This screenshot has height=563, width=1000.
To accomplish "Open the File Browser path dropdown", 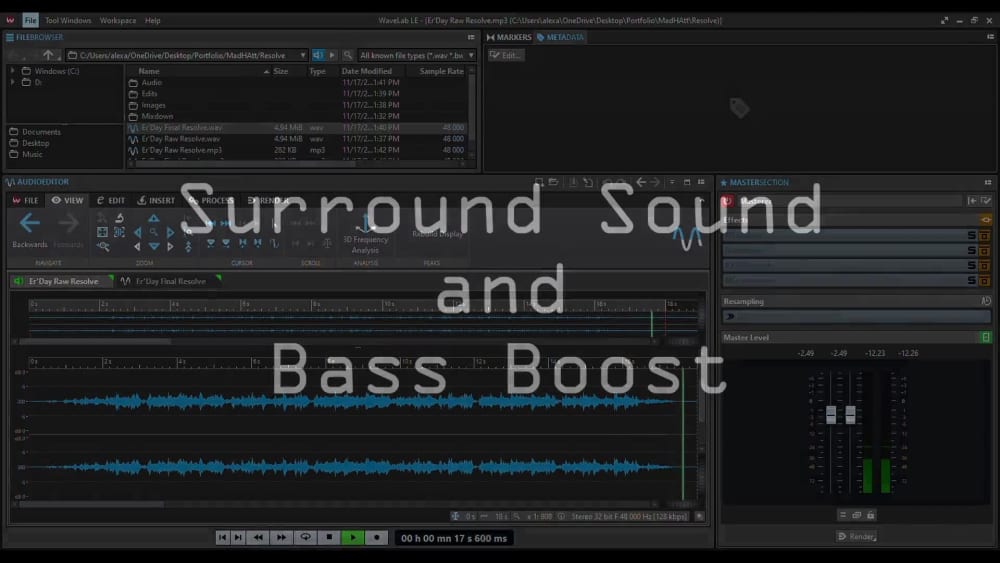I will (303, 55).
